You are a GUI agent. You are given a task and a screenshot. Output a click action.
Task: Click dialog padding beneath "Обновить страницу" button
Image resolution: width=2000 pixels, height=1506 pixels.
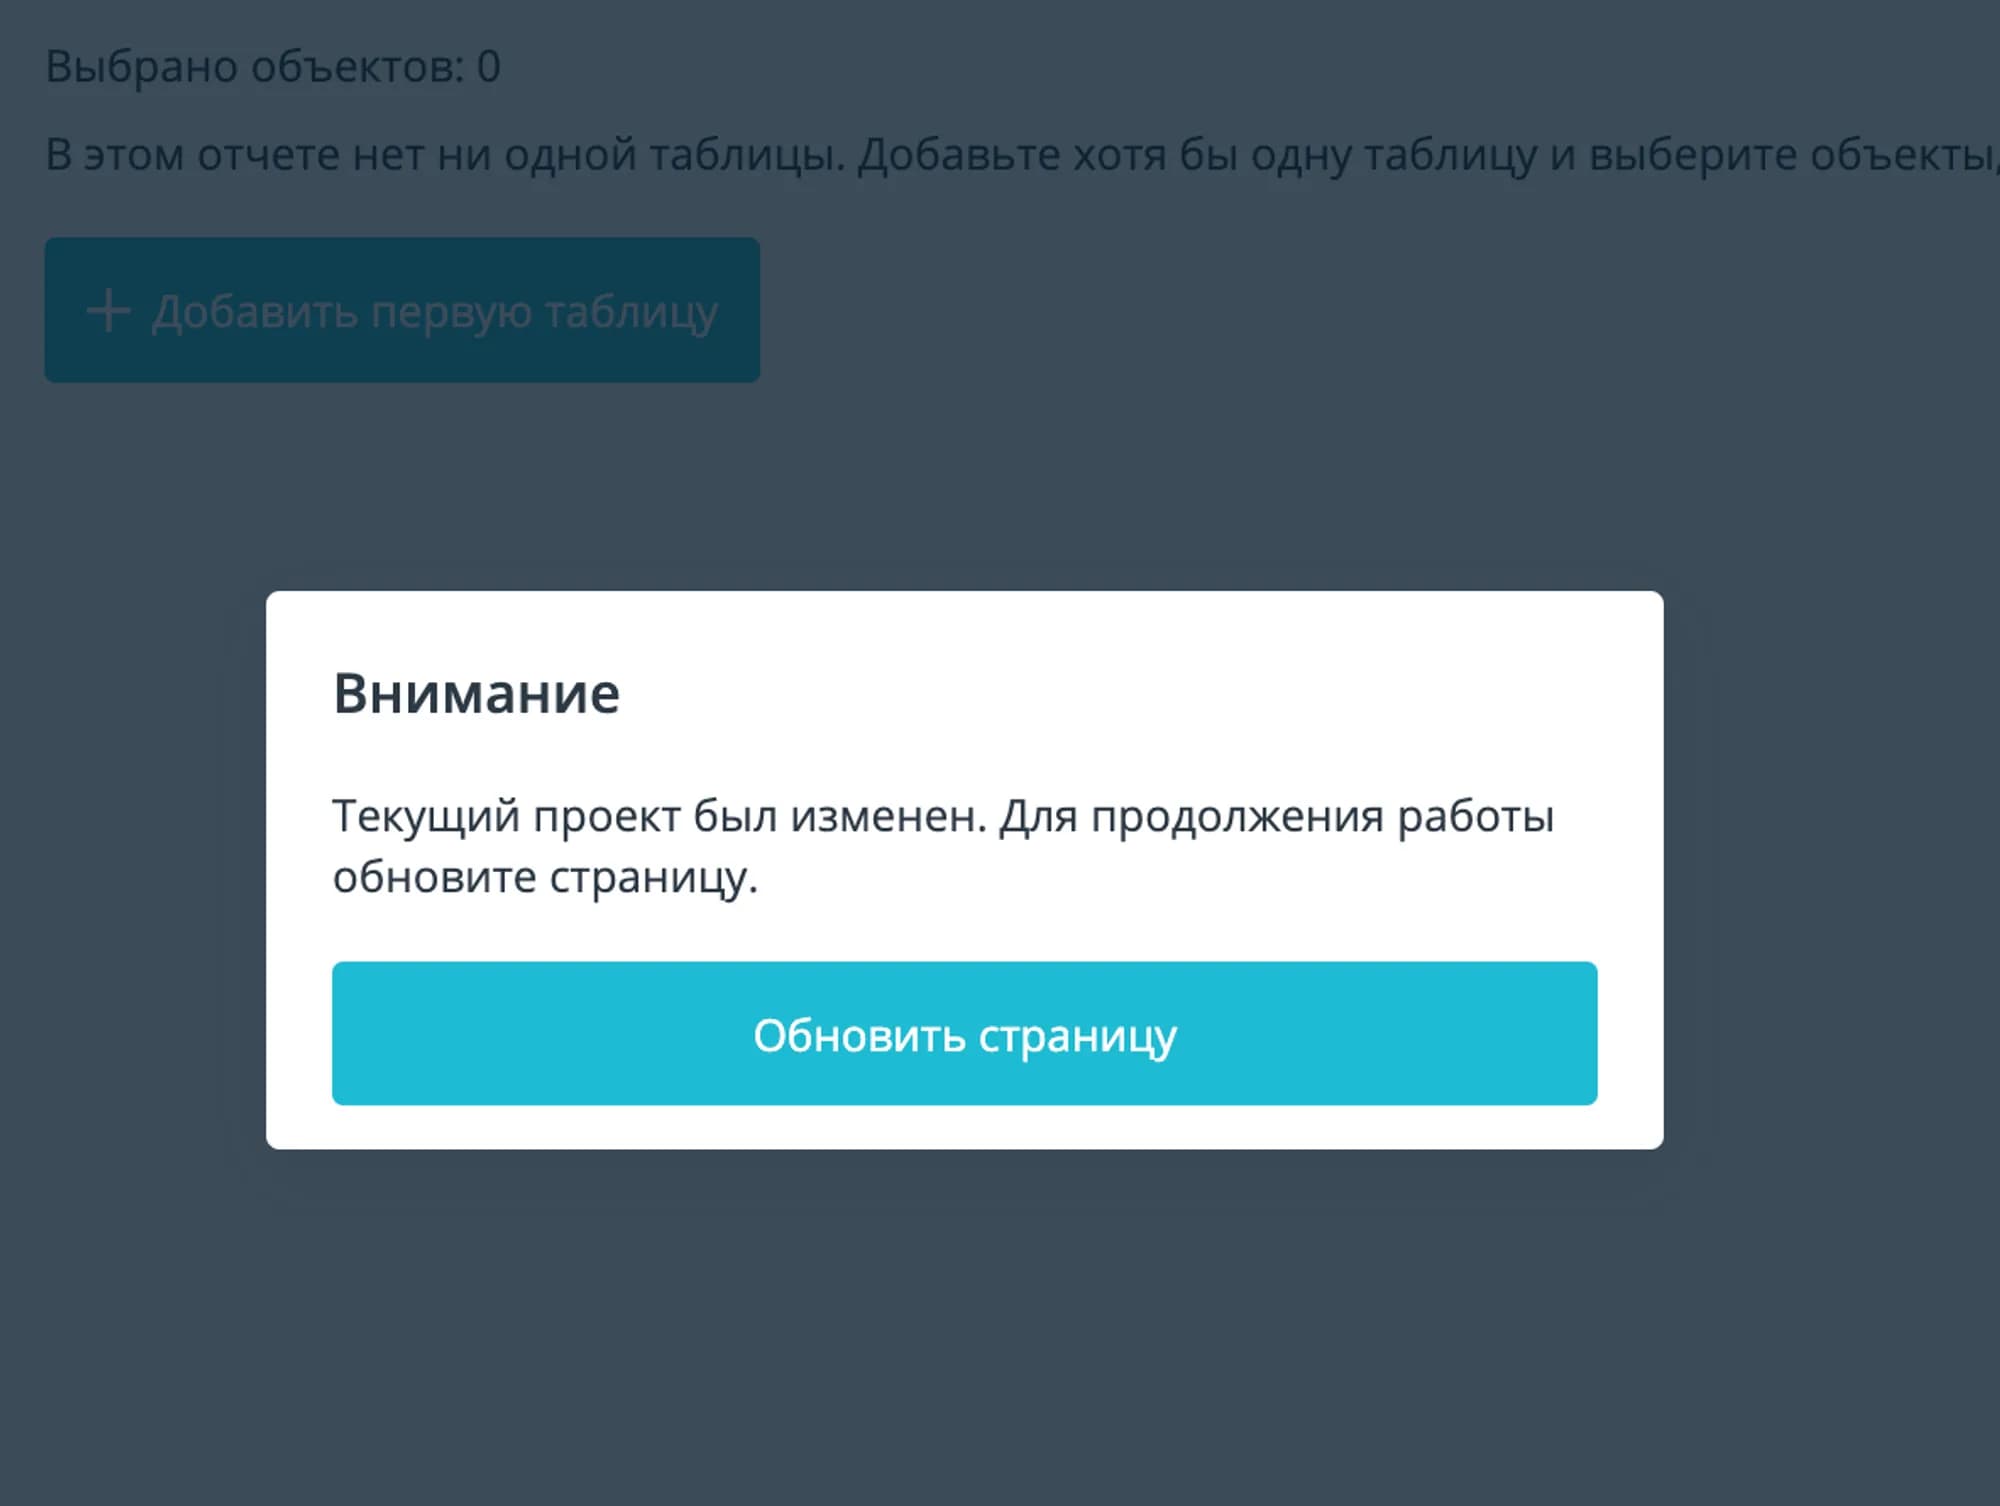(x=964, y=1127)
